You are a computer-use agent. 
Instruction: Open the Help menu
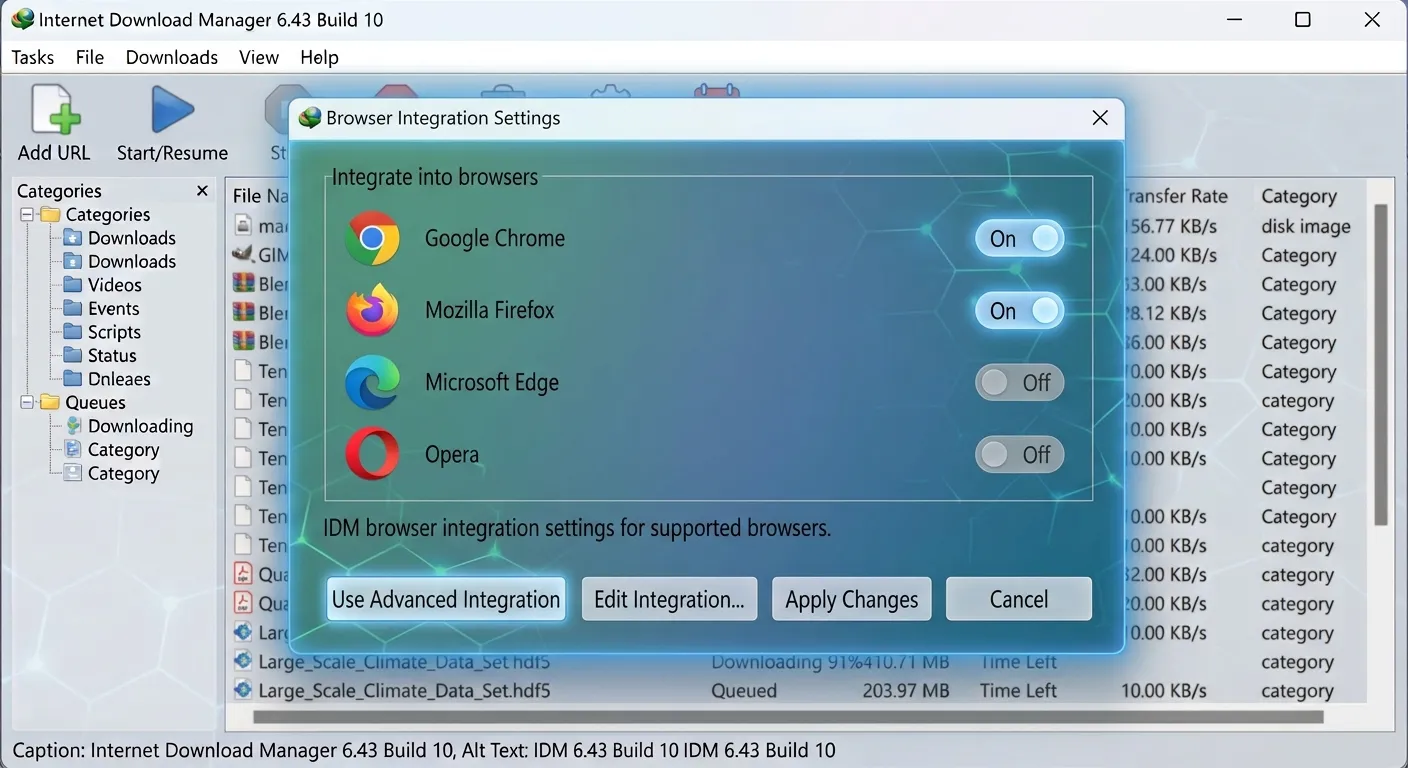click(x=319, y=58)
